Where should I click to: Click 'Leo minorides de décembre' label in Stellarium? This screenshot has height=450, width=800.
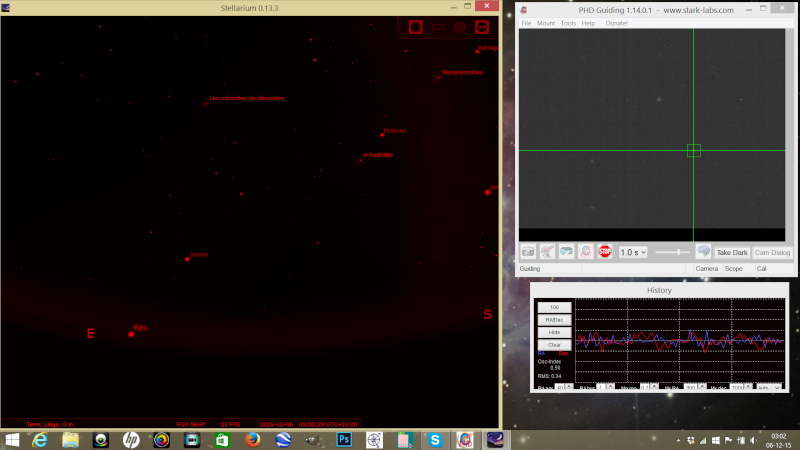coord(246,98)
